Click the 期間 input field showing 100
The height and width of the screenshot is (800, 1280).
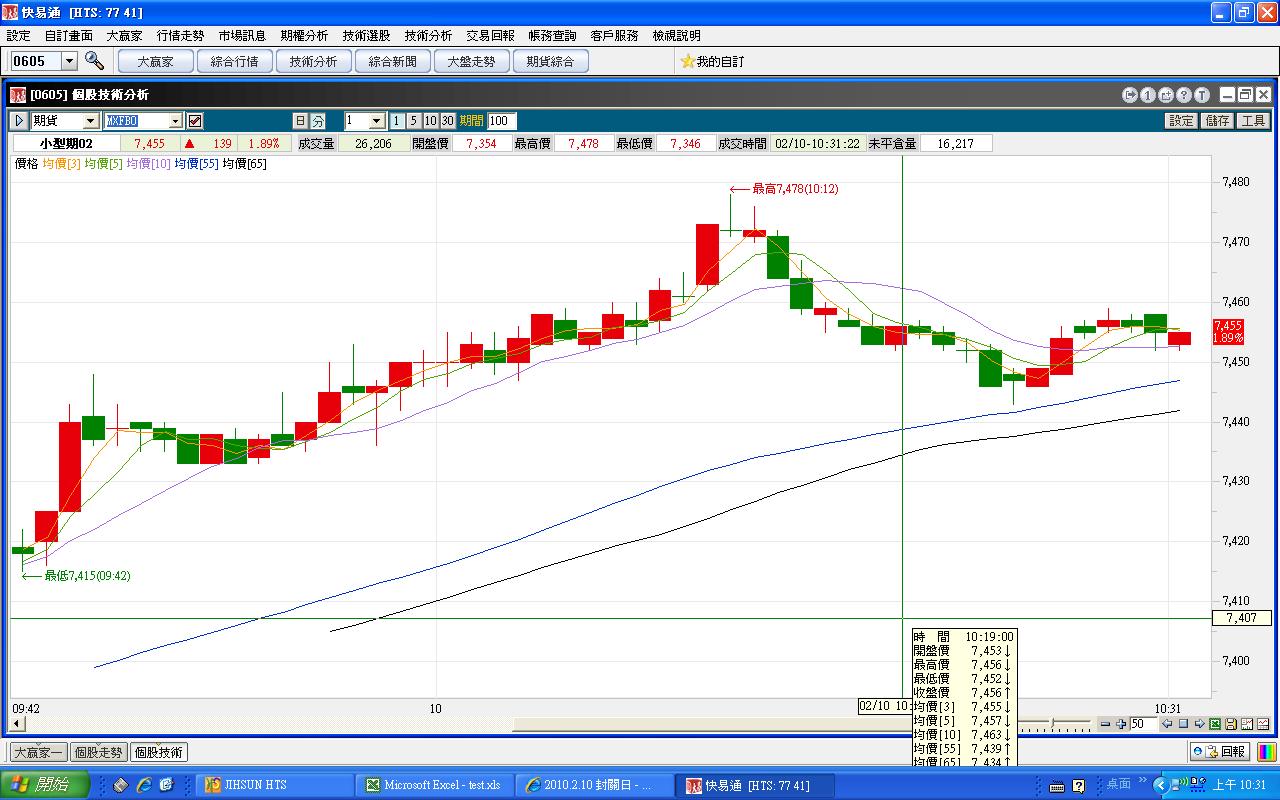(x=500, y=121)
